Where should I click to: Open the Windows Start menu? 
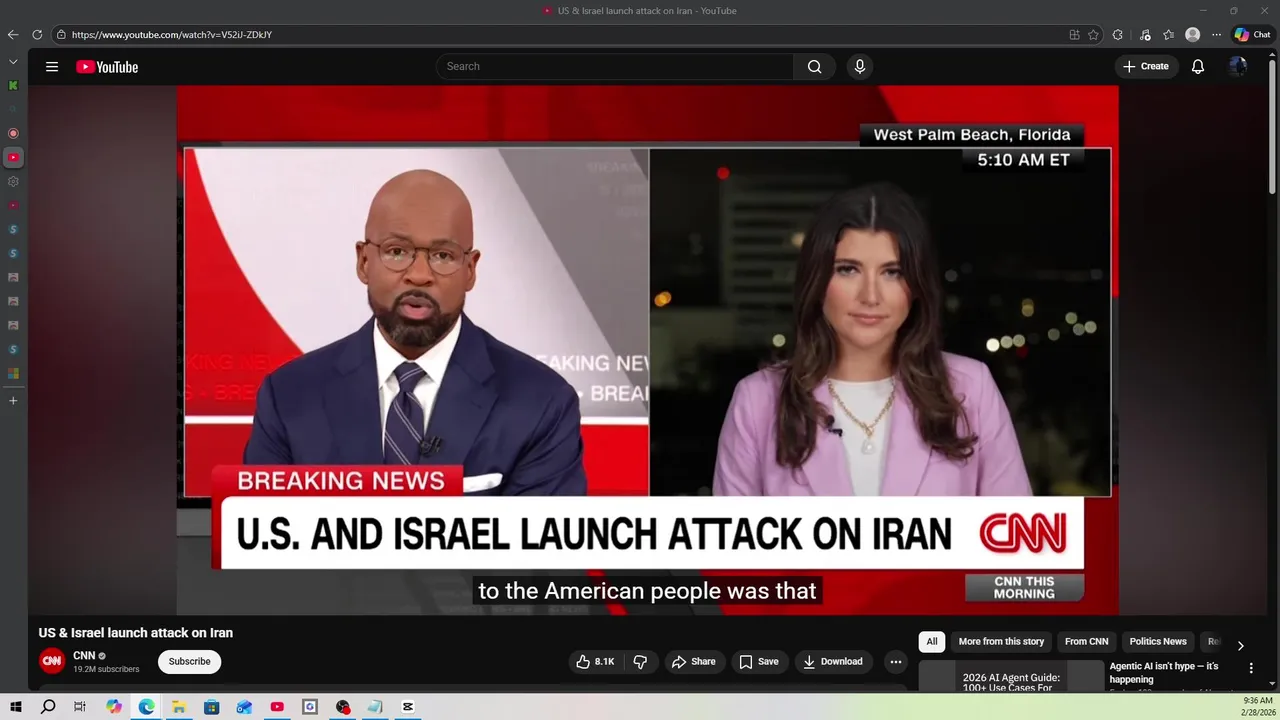coord(16,707)
